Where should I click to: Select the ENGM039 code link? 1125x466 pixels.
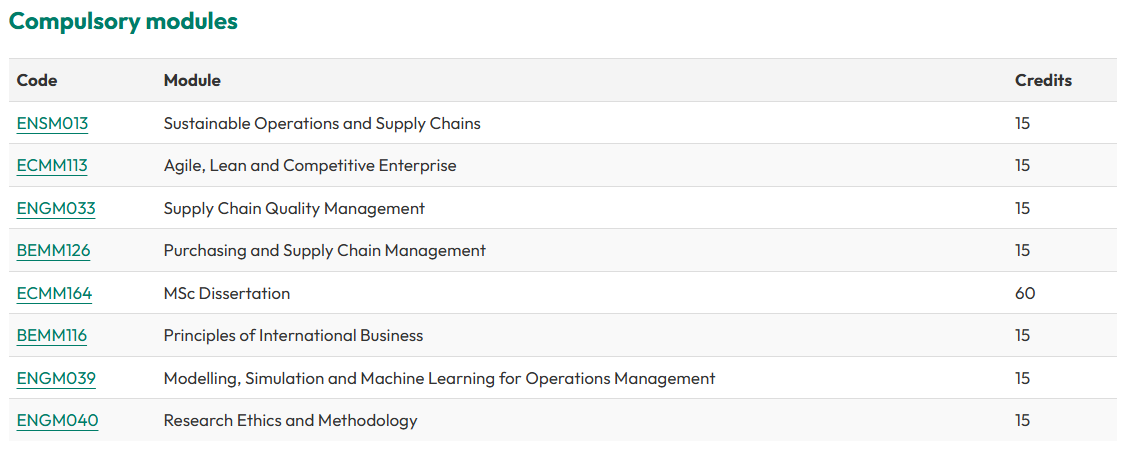coord(56,379)
